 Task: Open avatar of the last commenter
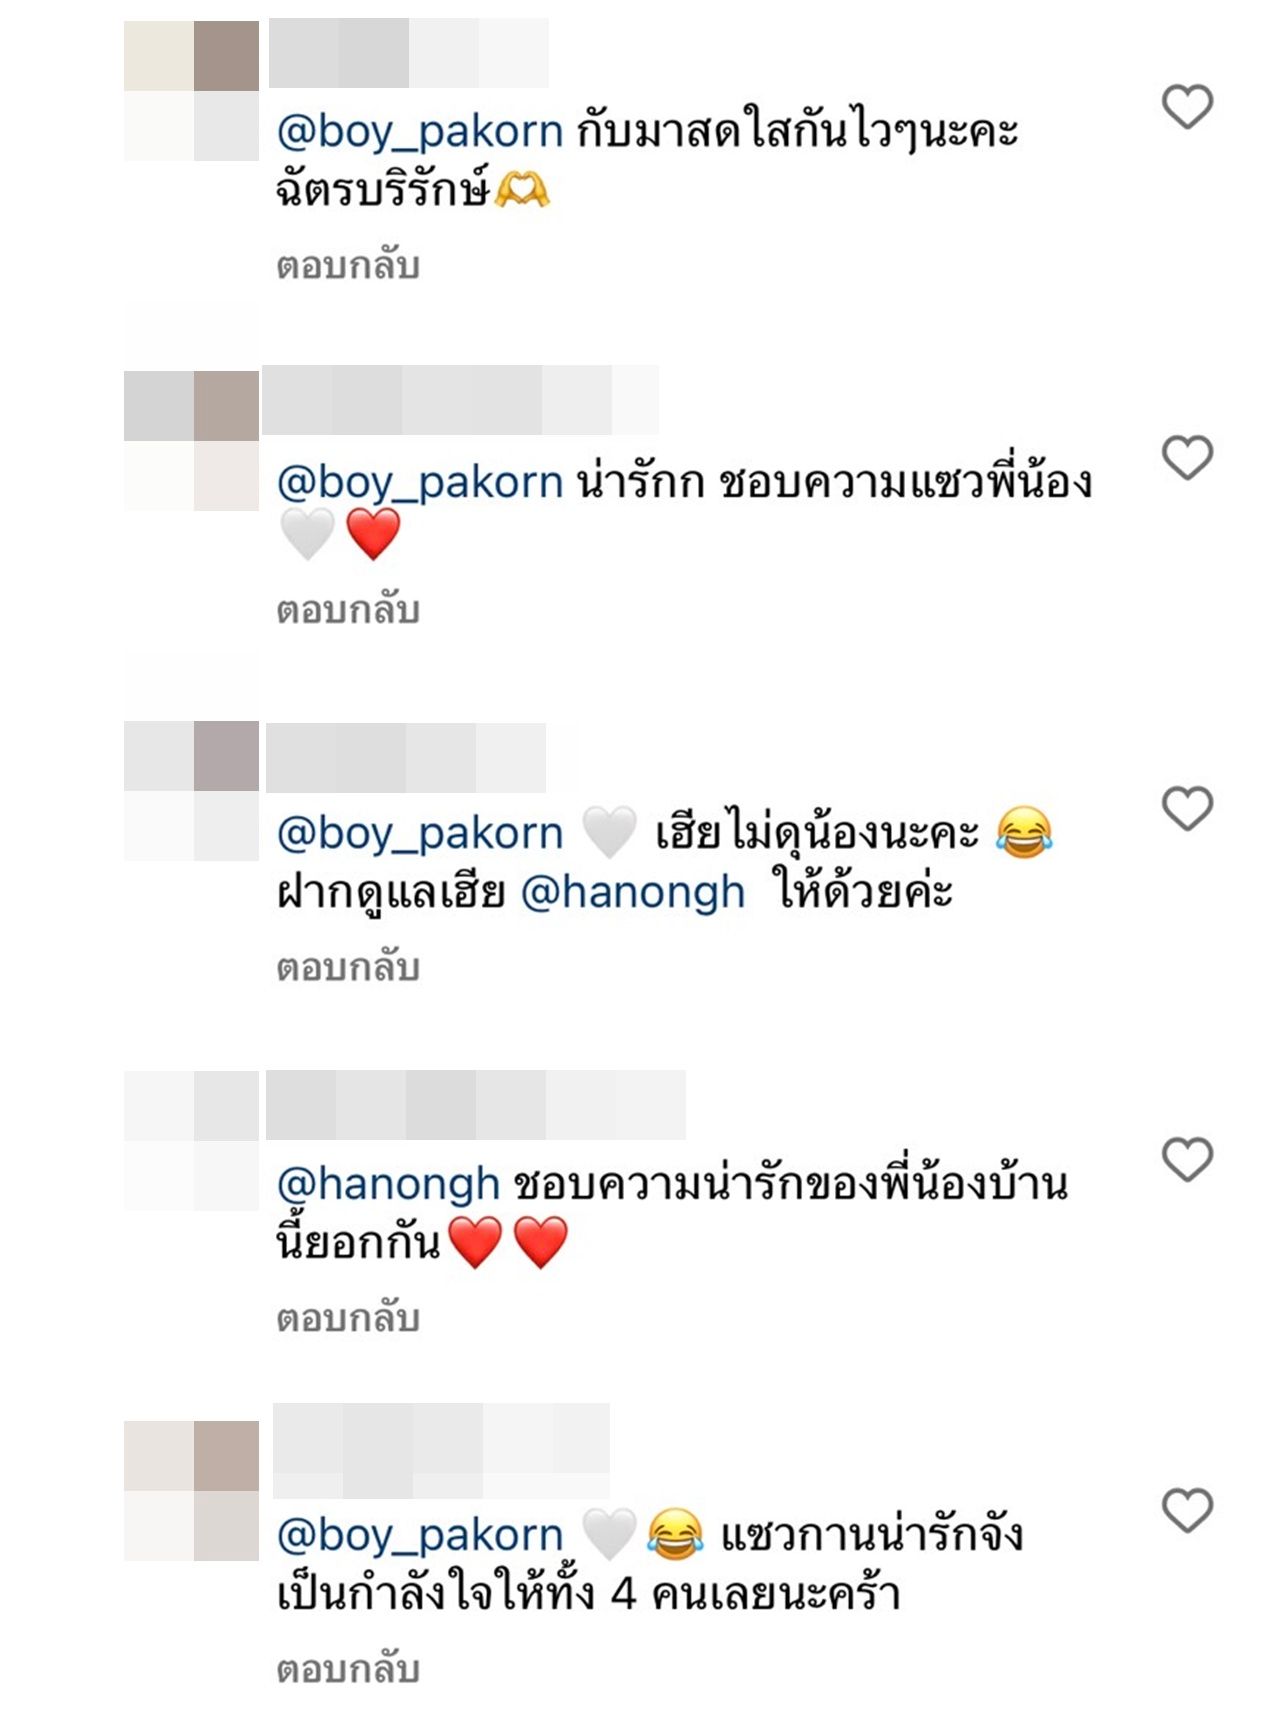191,1491
